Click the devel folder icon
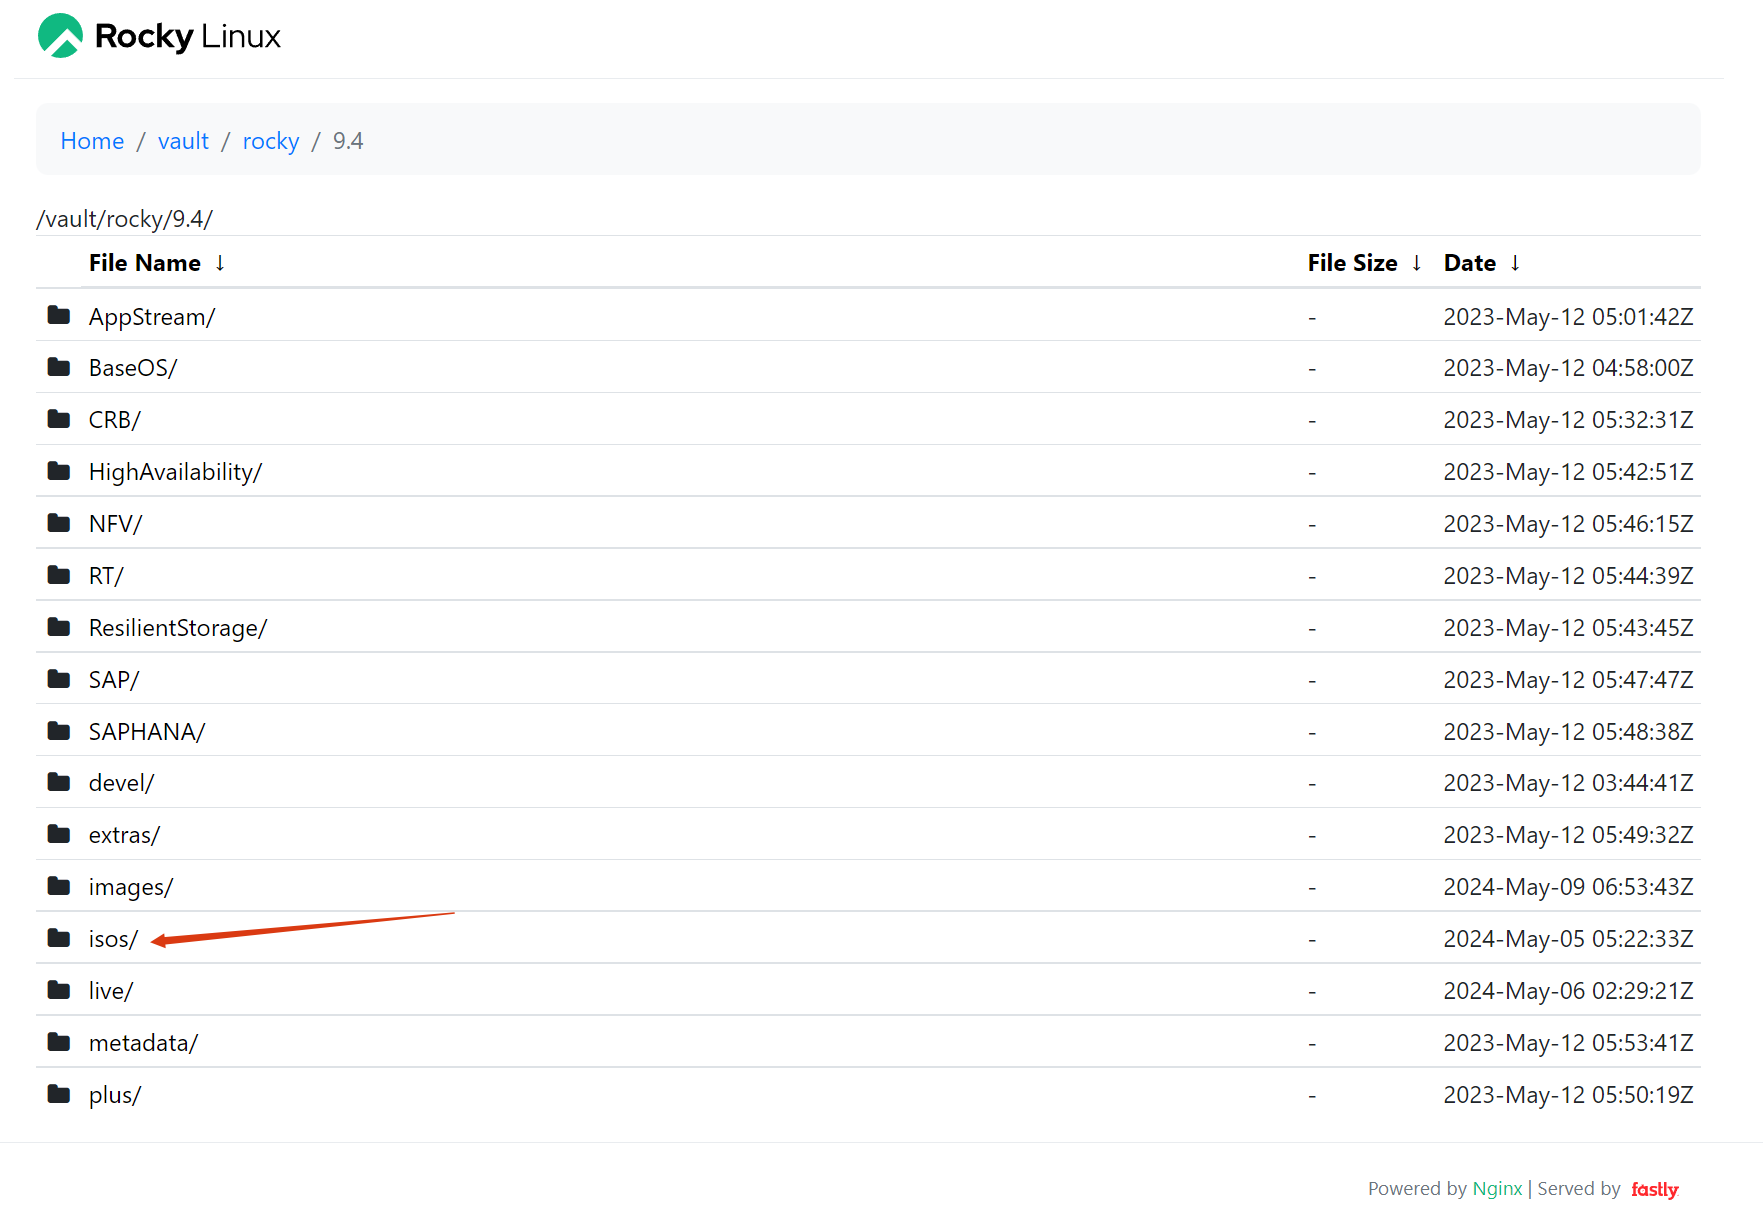The image size is (1763, 1214). (59, 782)
